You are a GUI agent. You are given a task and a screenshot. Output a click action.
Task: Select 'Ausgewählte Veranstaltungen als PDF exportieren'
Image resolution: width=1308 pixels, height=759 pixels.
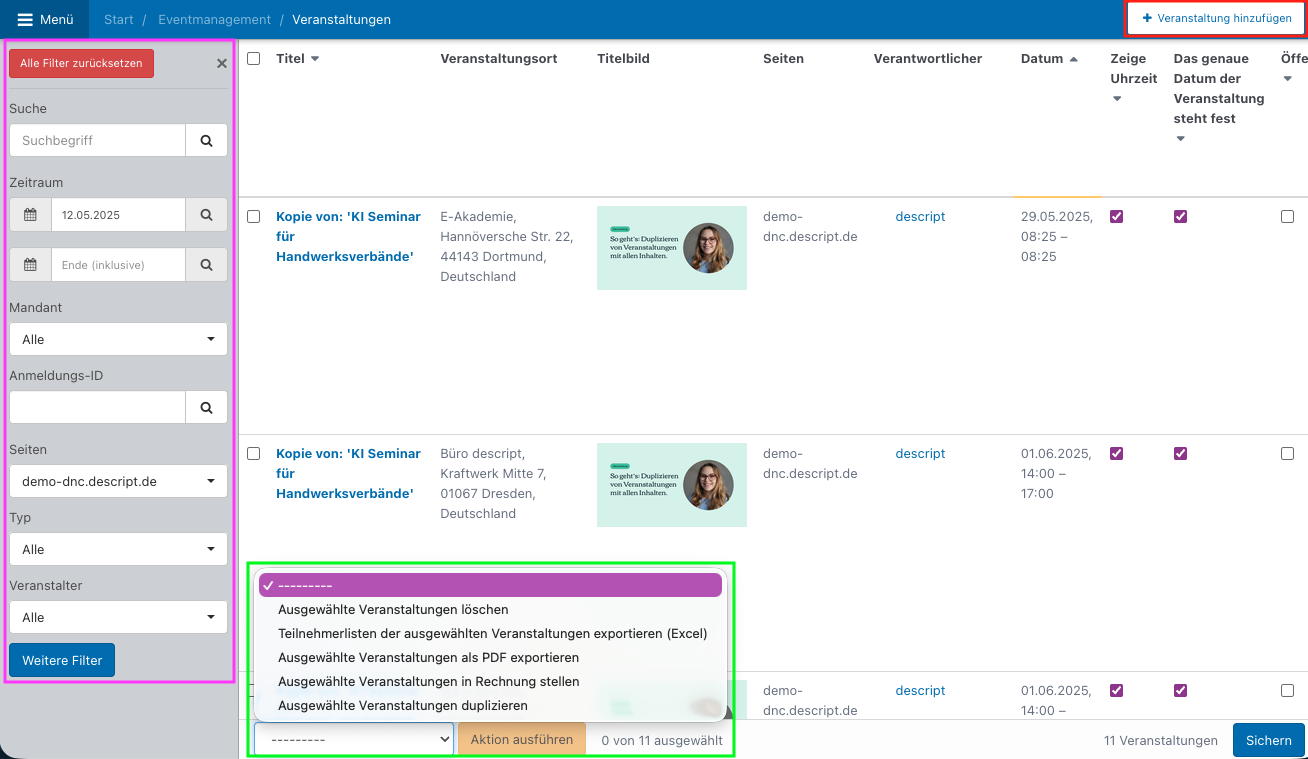428,657
